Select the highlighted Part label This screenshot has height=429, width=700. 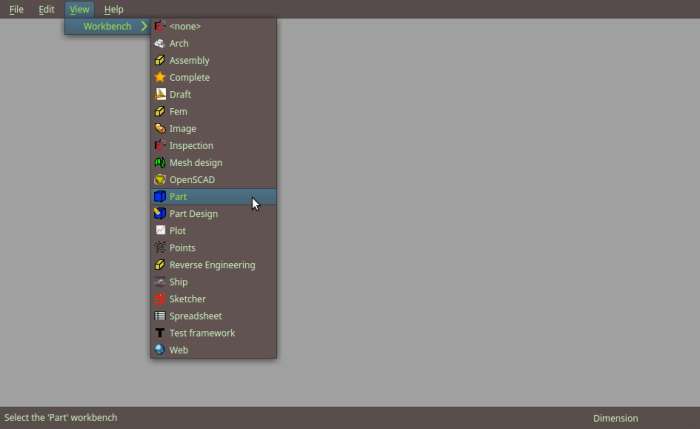click(178, 196)
